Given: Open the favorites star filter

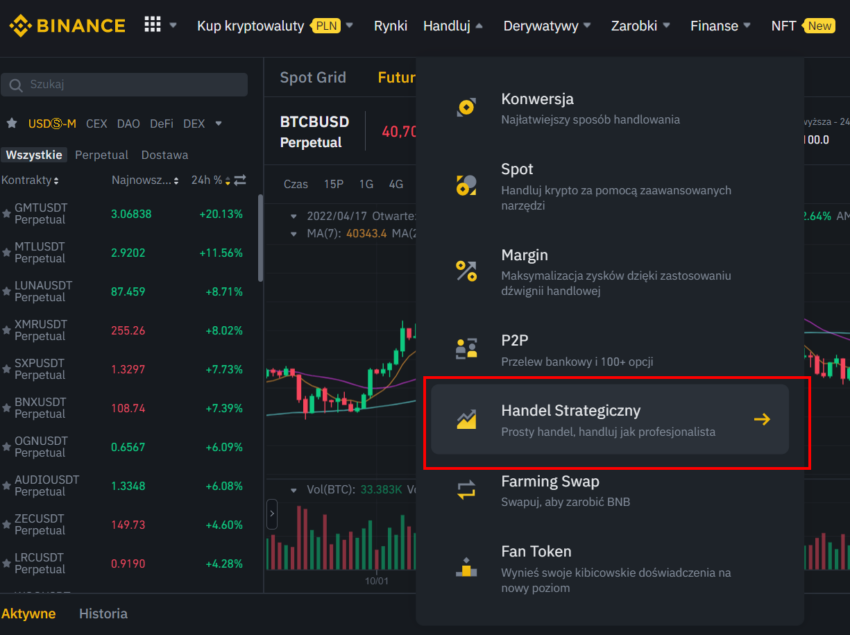Looking at the screenshot, I should [x=11, y=123].
